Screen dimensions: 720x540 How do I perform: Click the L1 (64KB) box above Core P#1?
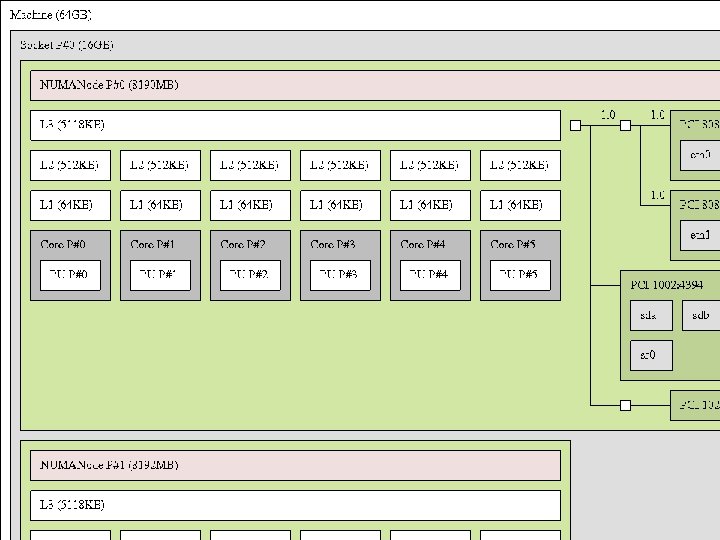[x=160, y=205]
